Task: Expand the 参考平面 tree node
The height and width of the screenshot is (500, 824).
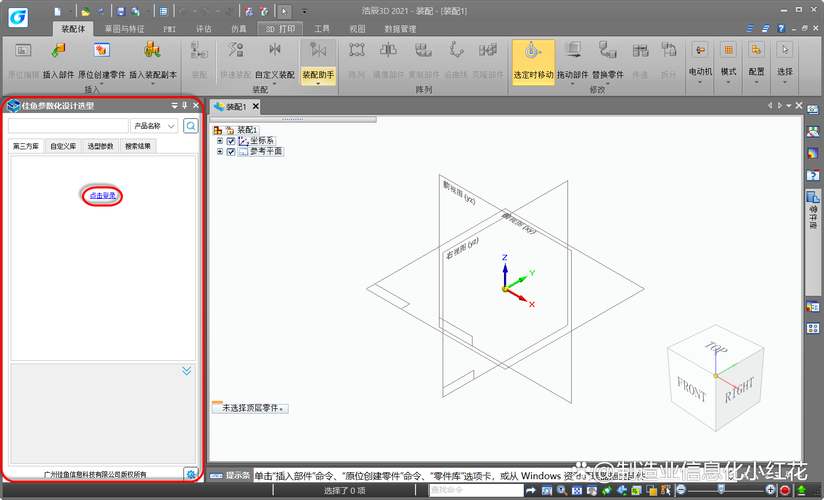Action: (220, 151)
